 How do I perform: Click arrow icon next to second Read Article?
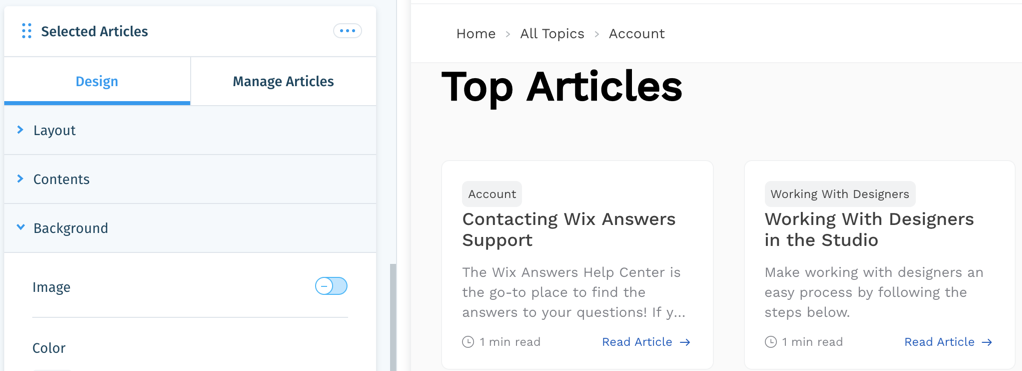(x=987, y=342)
